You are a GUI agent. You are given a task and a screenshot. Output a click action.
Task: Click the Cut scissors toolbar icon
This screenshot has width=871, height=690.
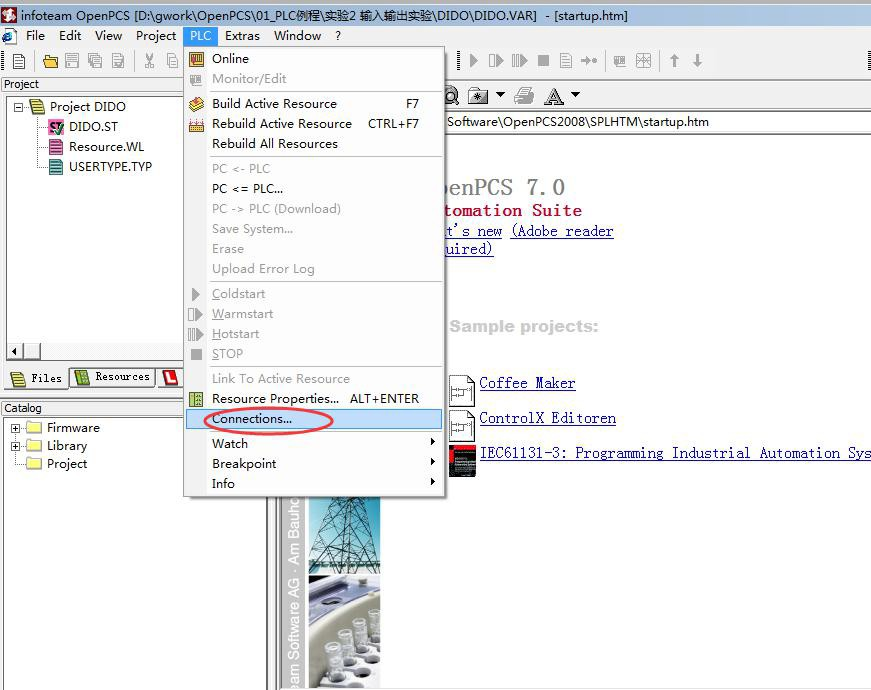click(149, 61)
